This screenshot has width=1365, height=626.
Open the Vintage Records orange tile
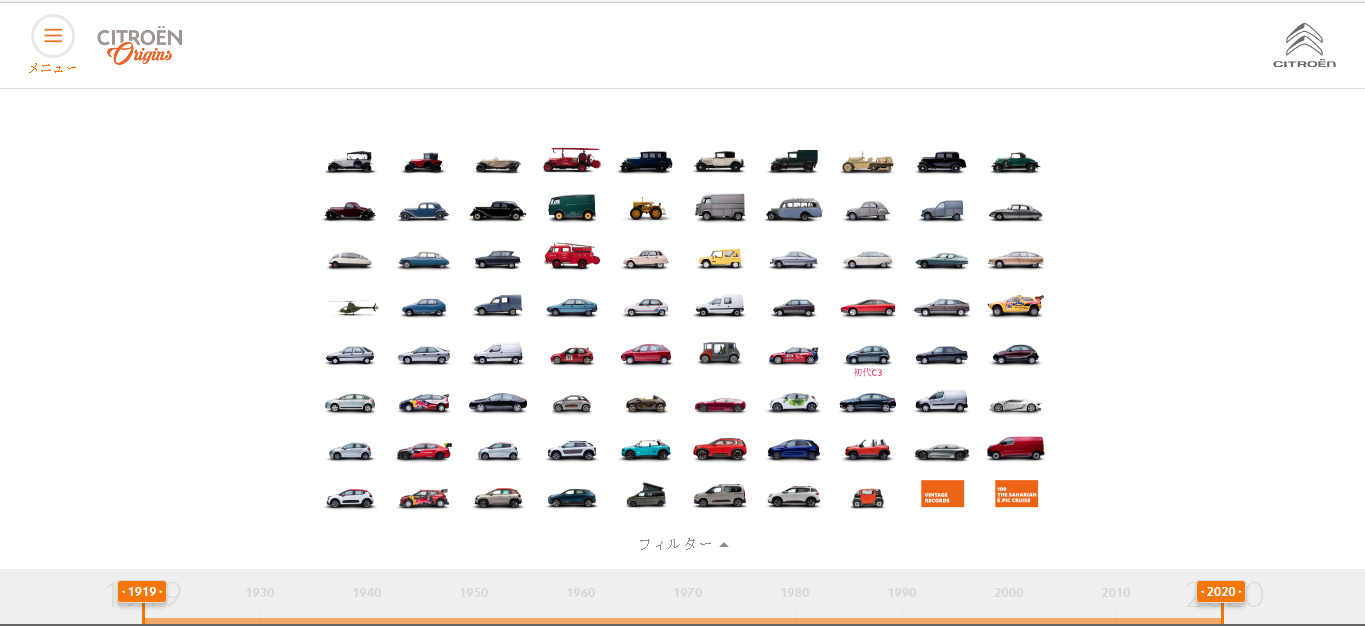(942, 494)
